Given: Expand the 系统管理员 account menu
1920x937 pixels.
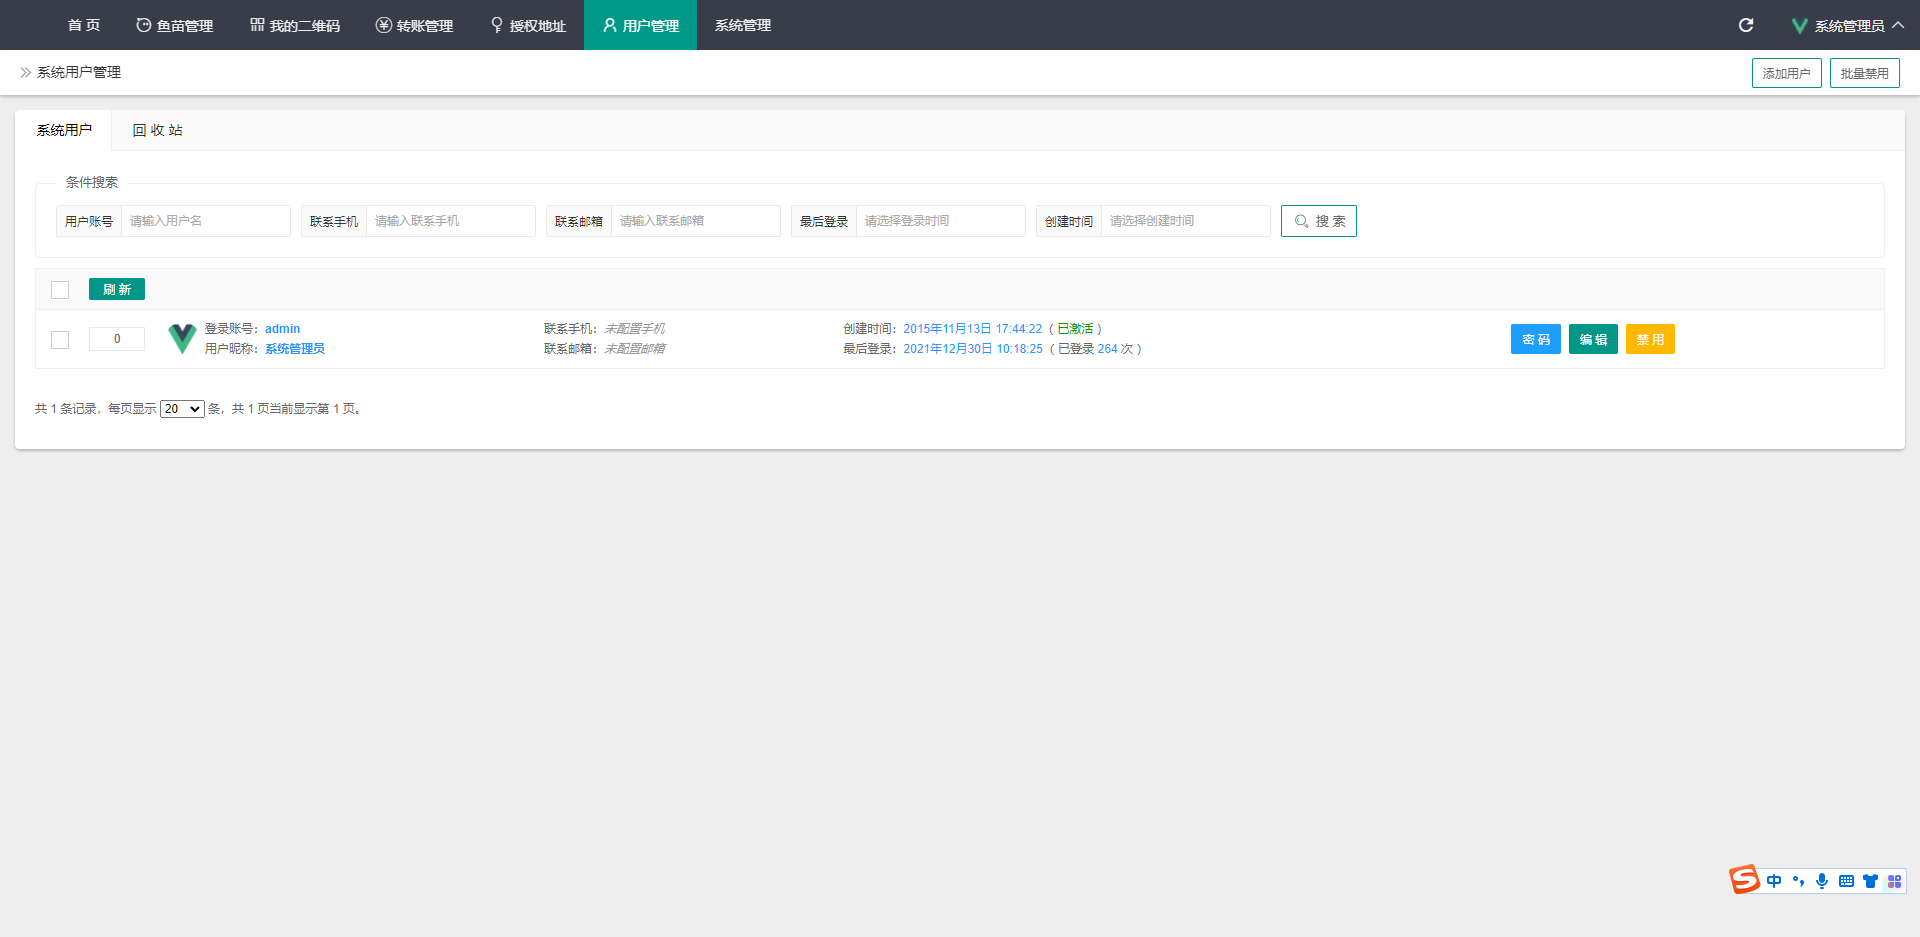Looking at the screenshot, I should click(x=1848, y=26).
